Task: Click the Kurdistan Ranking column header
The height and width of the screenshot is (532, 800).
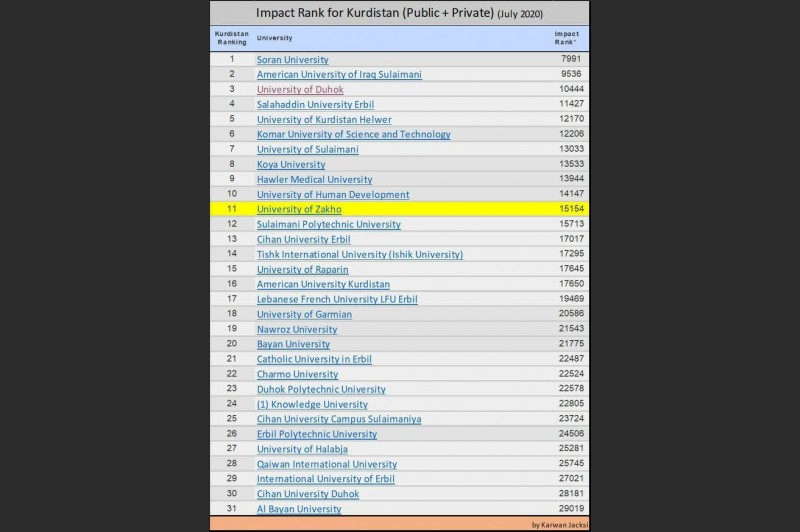Action: (231, 38)
